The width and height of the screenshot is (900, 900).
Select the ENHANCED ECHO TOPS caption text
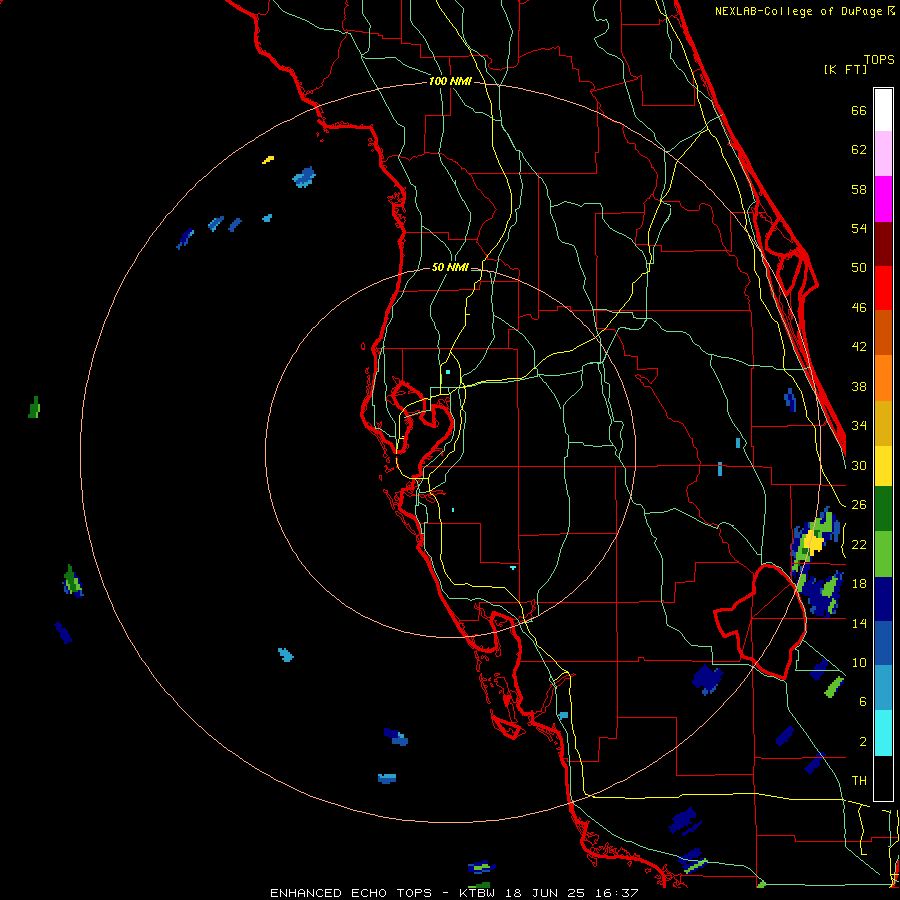click(x=351, y=893)
